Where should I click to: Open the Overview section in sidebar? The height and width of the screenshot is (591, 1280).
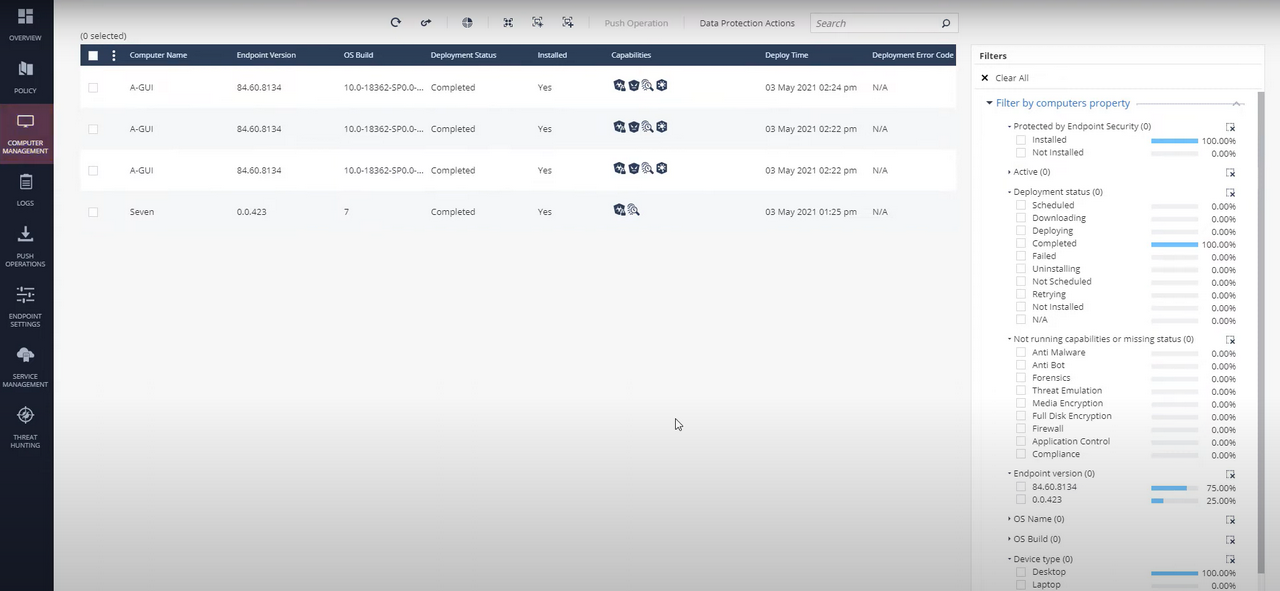(x=25, y=20)
